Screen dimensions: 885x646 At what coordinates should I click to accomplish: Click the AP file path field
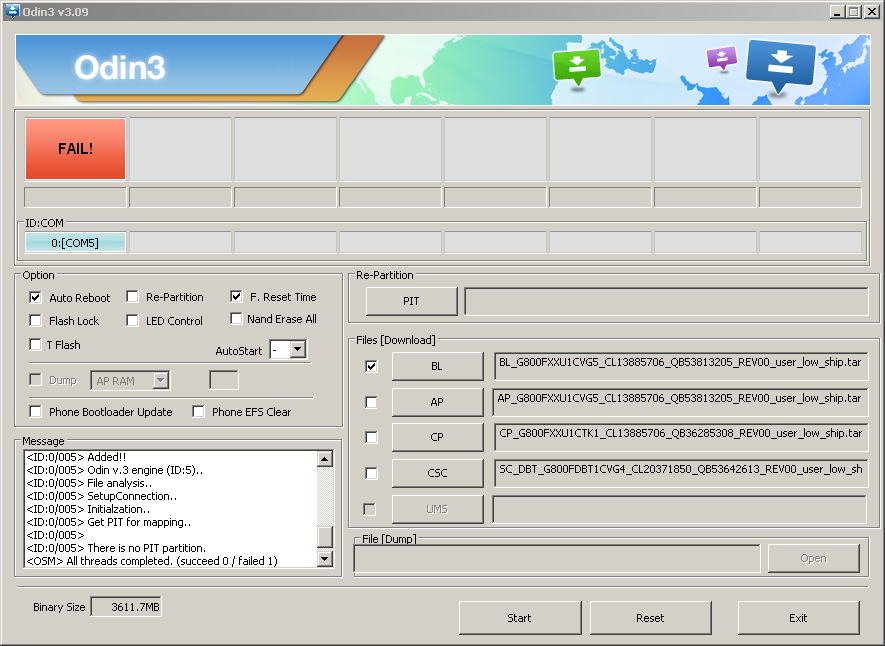pyautogui.click(x=680, y=402)
